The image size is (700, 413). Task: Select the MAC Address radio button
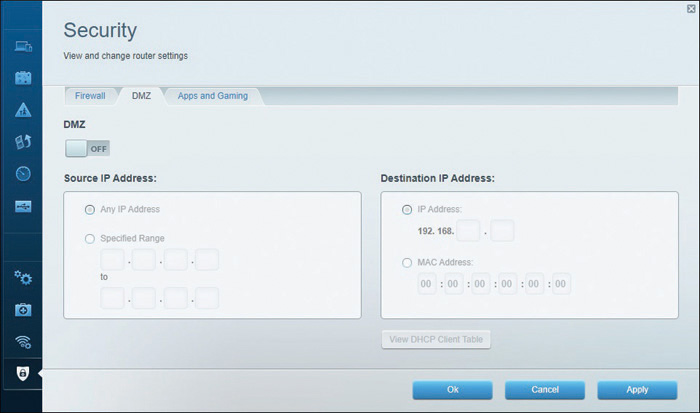(407, 263)
